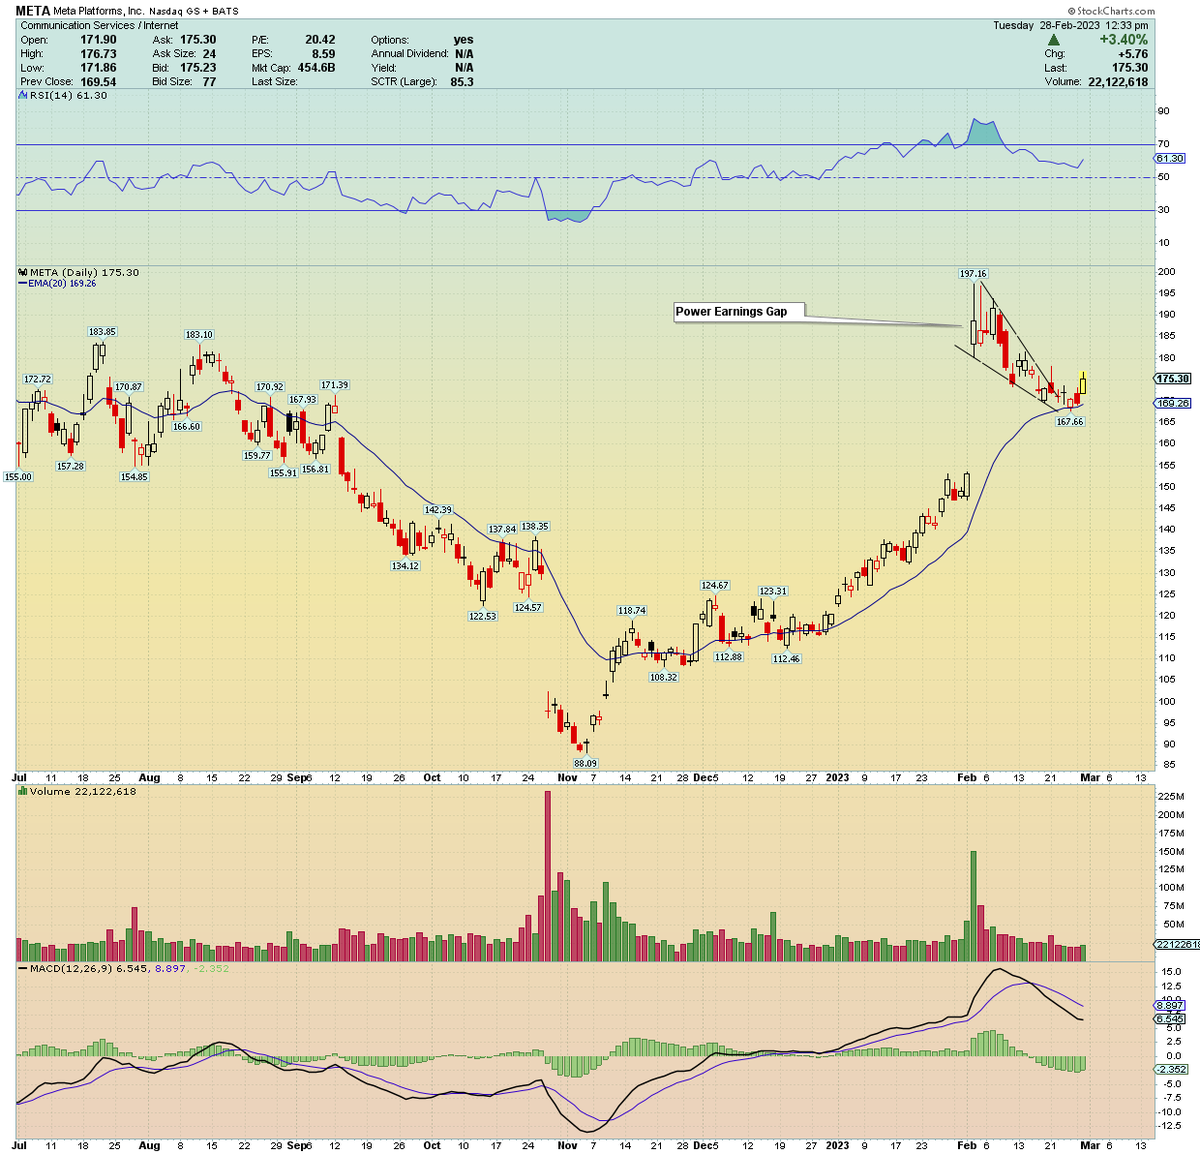Click the Bid value 175.23

pos(198,68)
